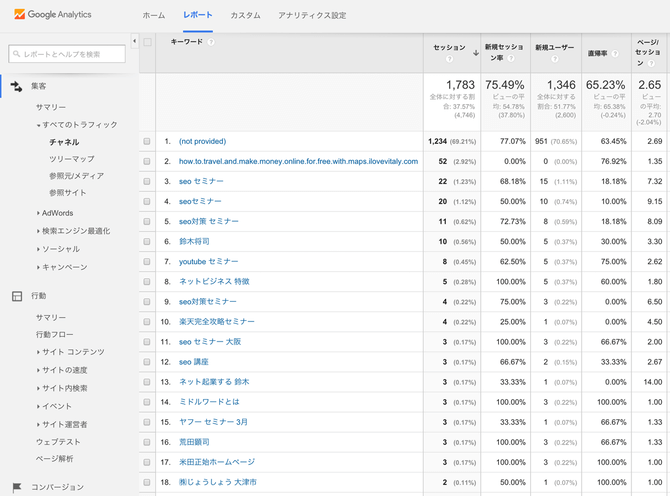Open the アナリティクス設定 tab
This screenshot has height=496, width=670.
click(312, 16)
